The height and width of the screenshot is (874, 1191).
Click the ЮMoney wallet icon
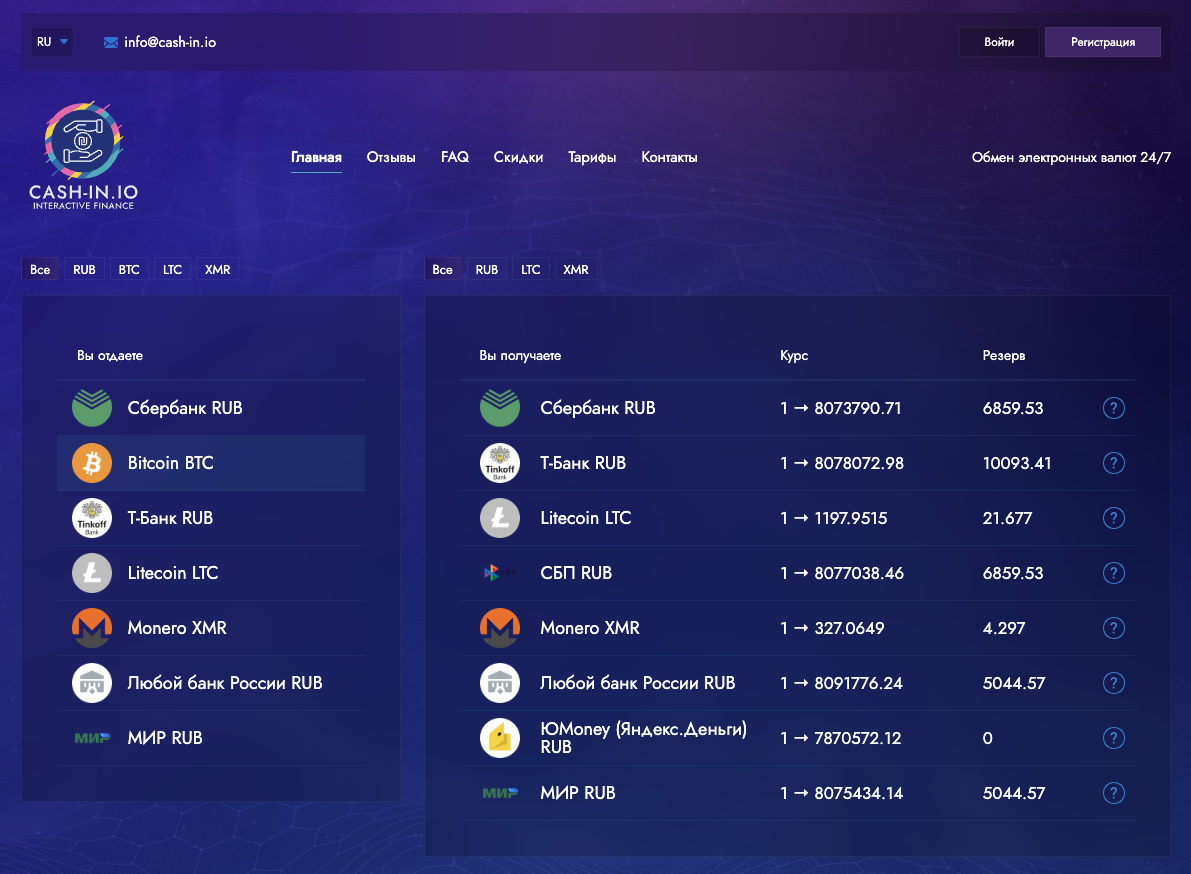point(500,738)
